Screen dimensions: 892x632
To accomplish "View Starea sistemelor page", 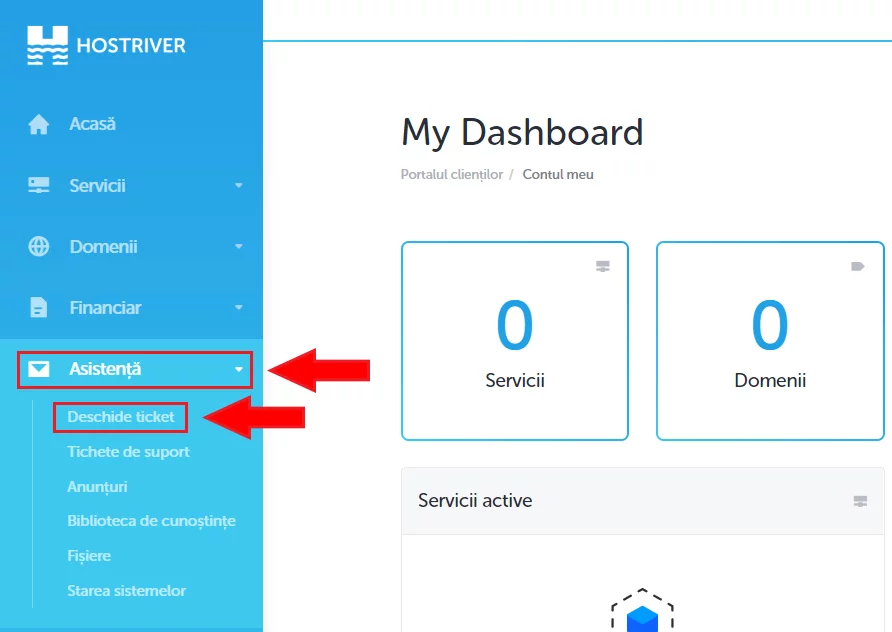I will [x=126, y=590].
